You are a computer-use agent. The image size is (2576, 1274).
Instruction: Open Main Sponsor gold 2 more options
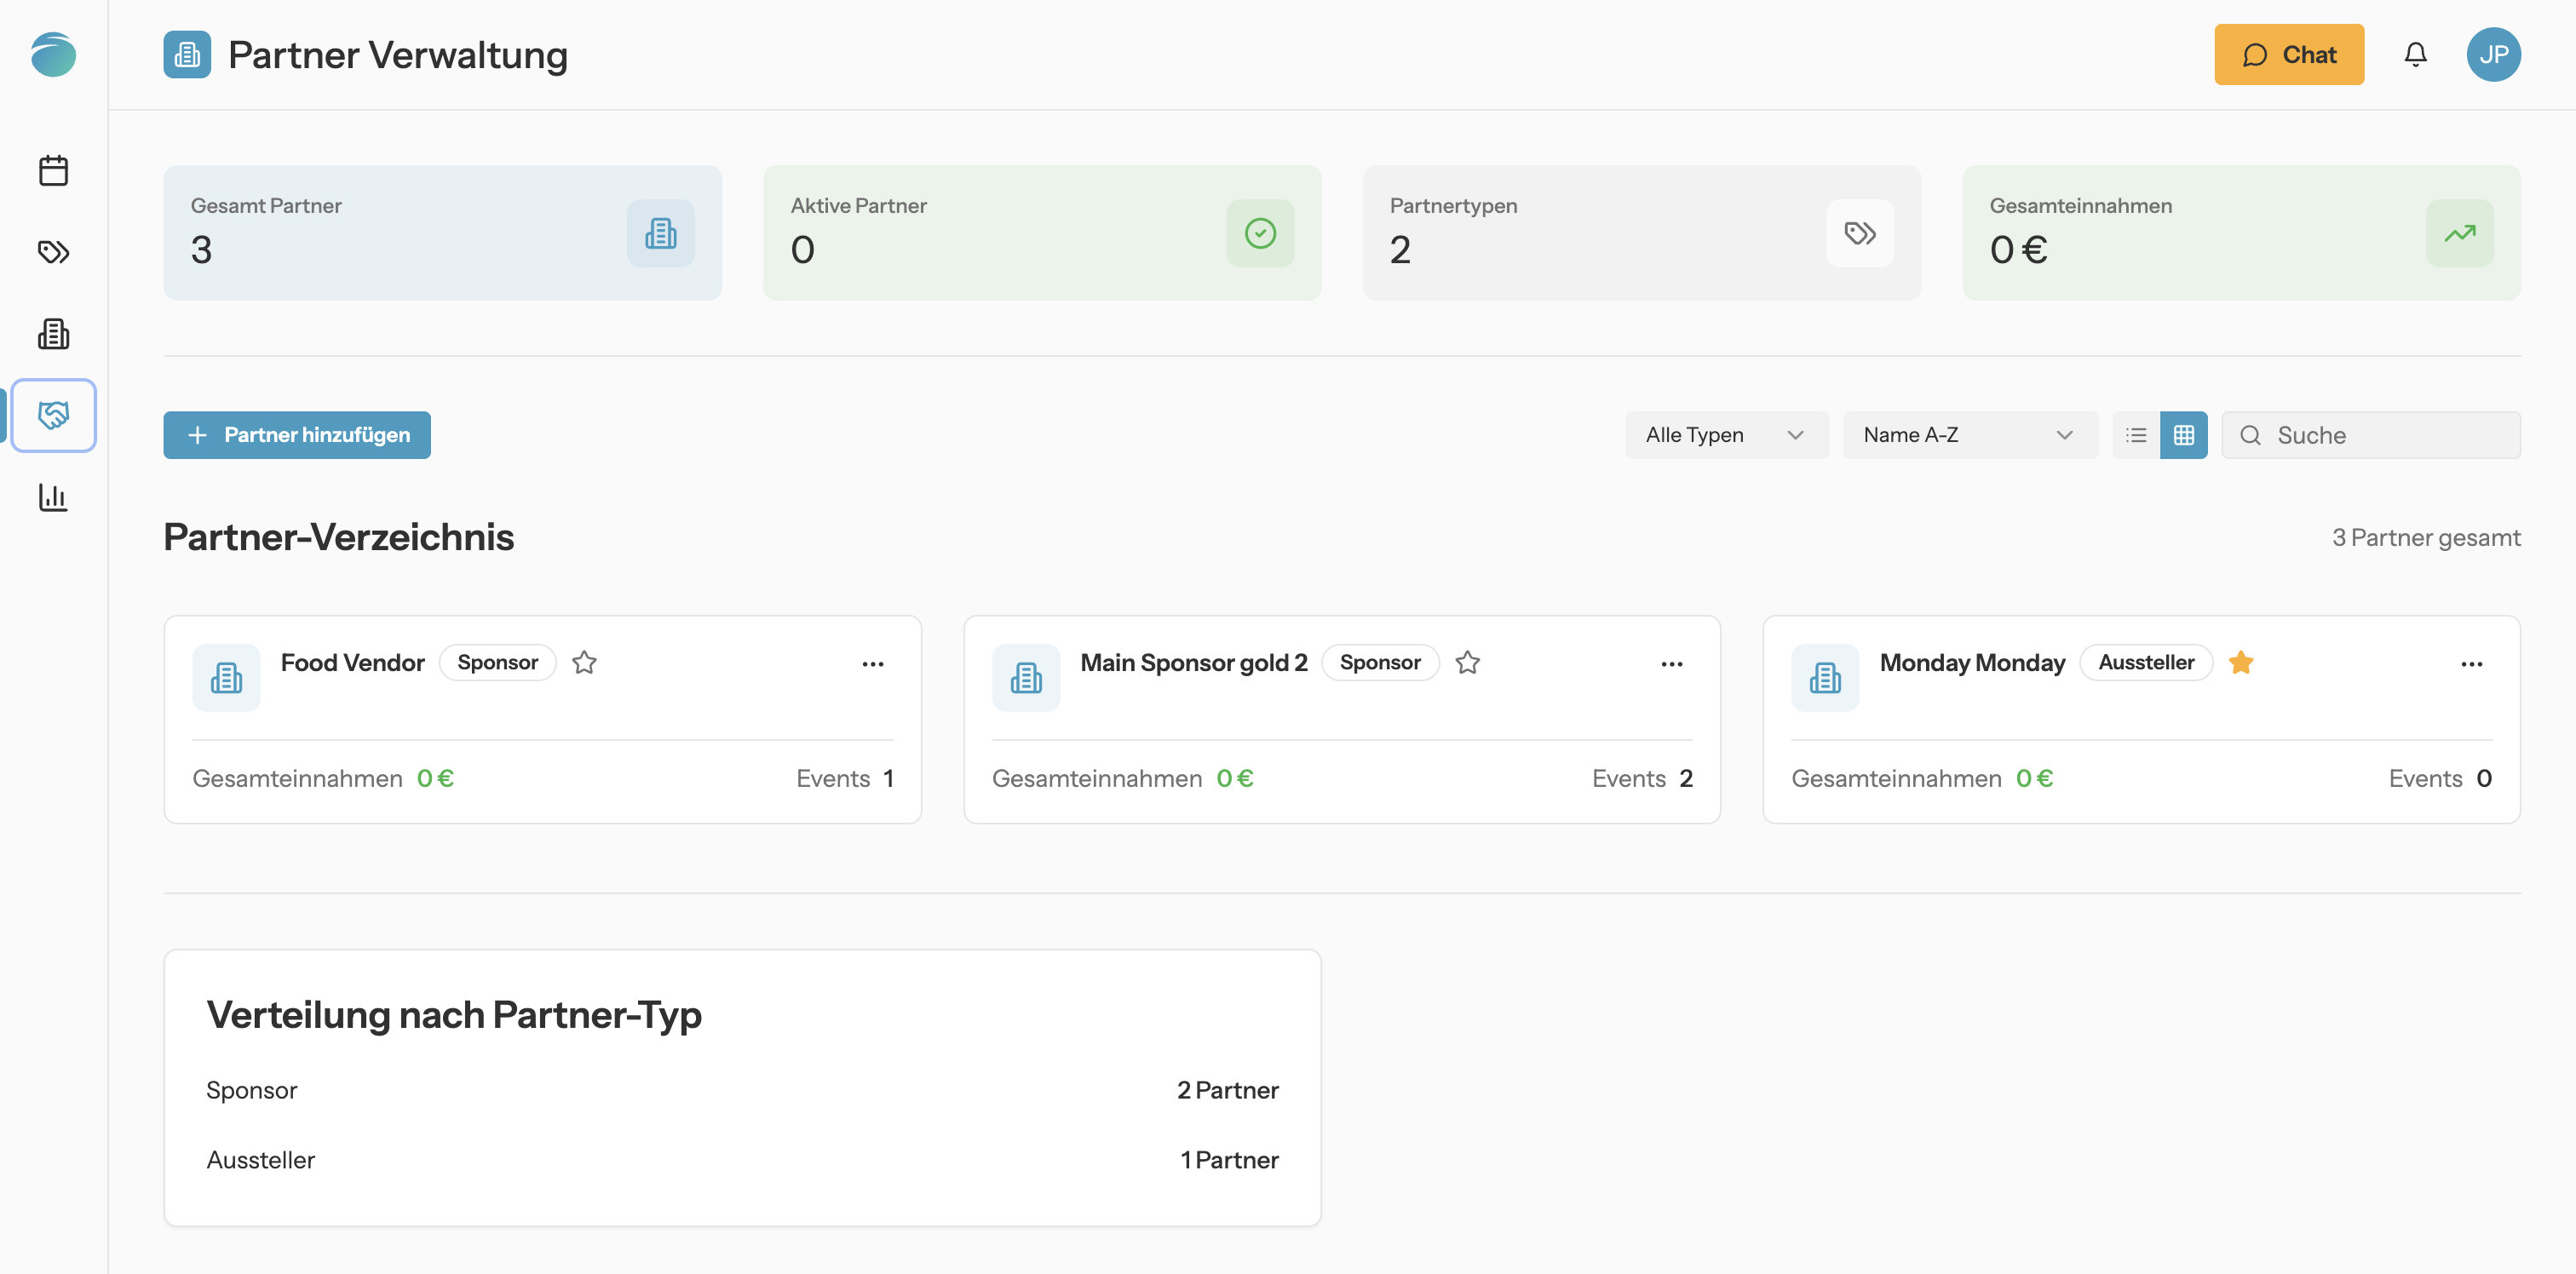(x=1672, y=664)
